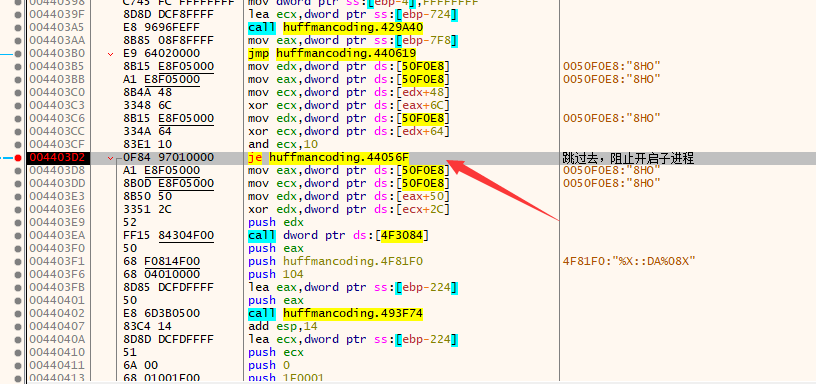Select the call huffmancoding.429A40 instruction
The image size is (816, 384).
[x=336, y=28]
